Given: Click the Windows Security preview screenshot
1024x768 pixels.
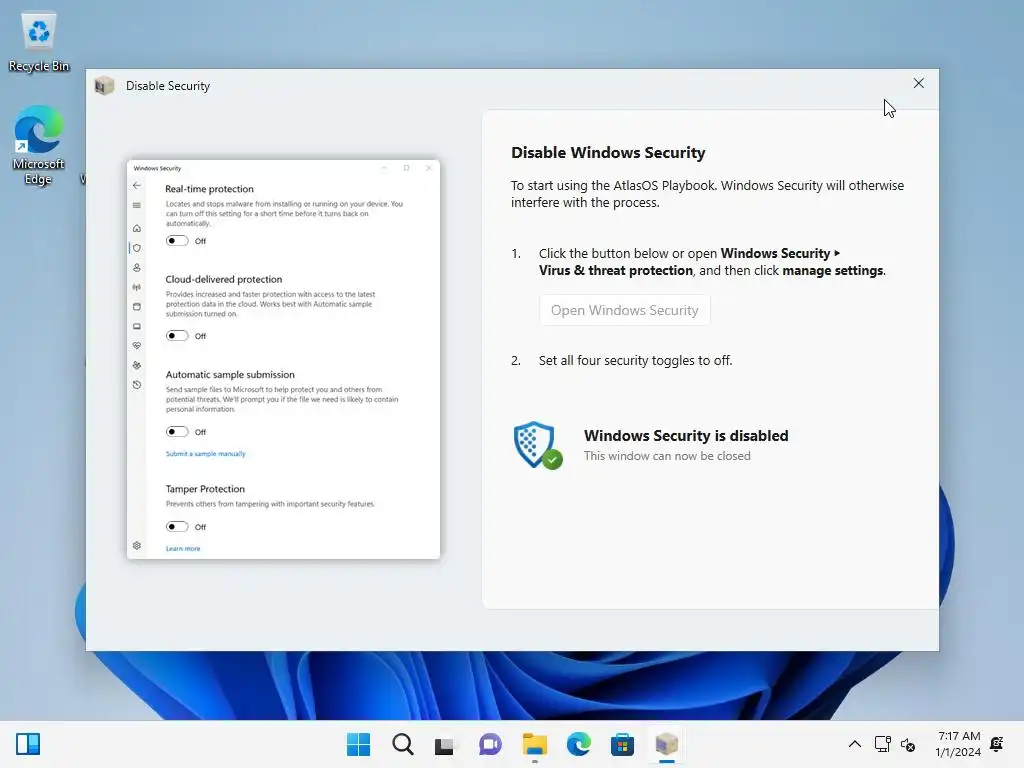Looking at the screenshot, I should click(283, 359).
